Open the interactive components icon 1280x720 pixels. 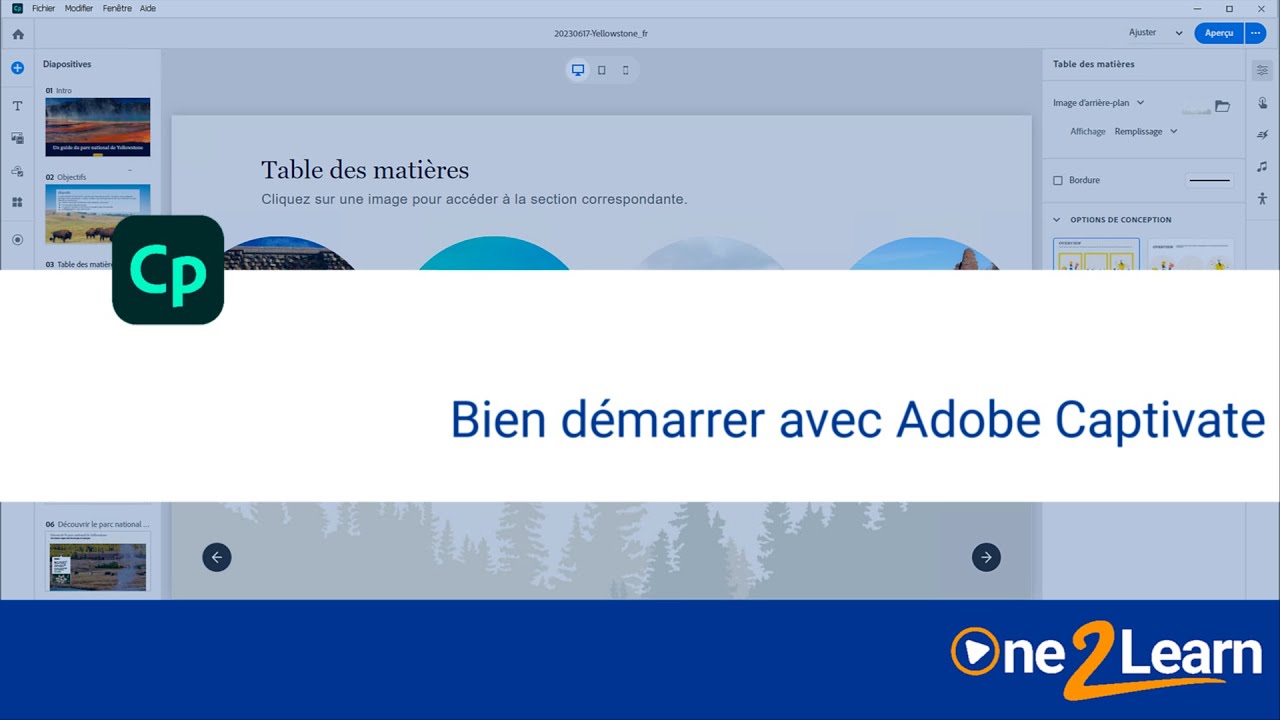point(17,171)
